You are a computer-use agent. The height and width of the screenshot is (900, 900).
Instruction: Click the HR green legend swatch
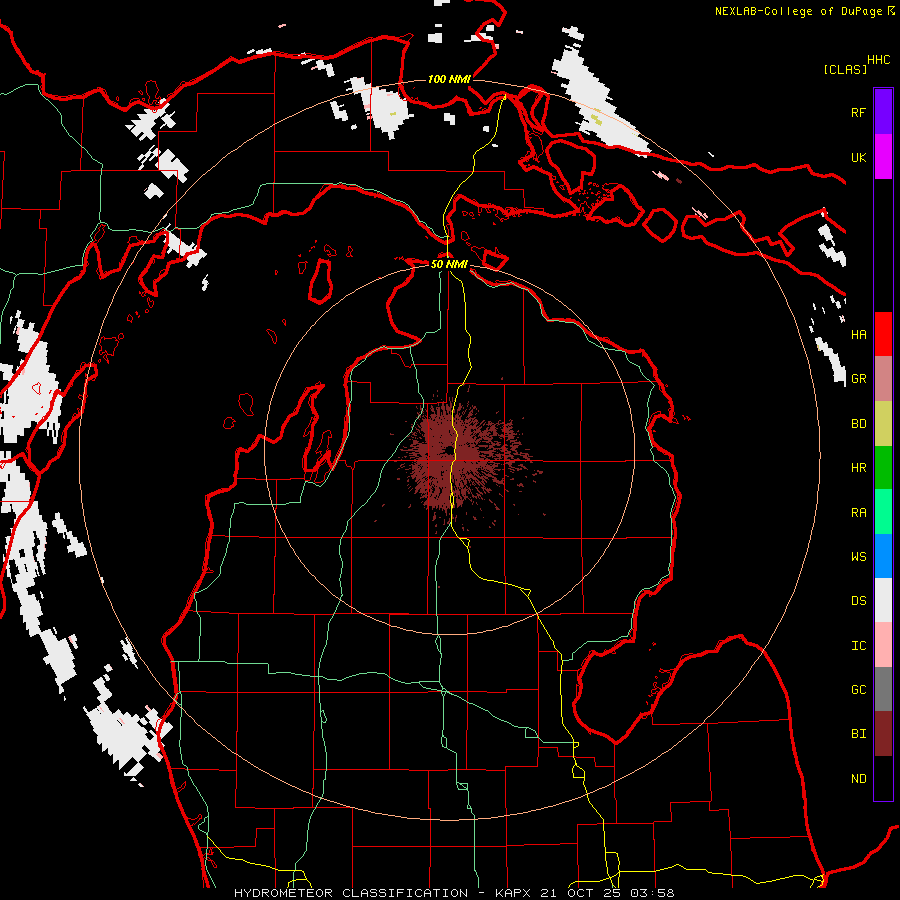point(883,467)
